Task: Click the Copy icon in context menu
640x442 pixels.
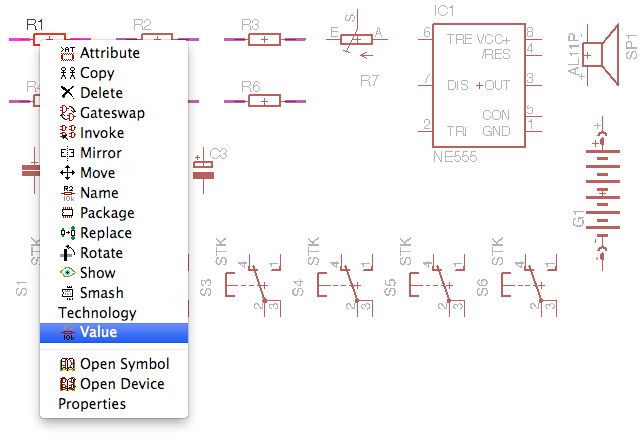Action: tap(68, 73)
